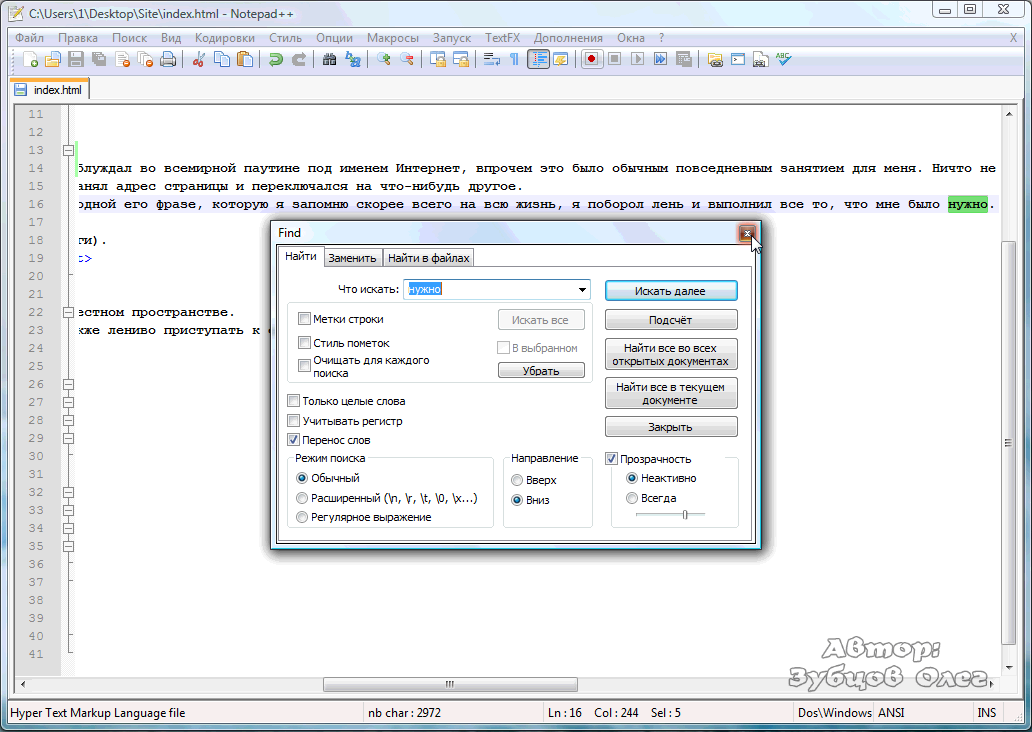Image resolution: width=1032 pixels, height=732 pixels.
Task: Switch to the Заменить tab
Action: (x=352, y=258)
